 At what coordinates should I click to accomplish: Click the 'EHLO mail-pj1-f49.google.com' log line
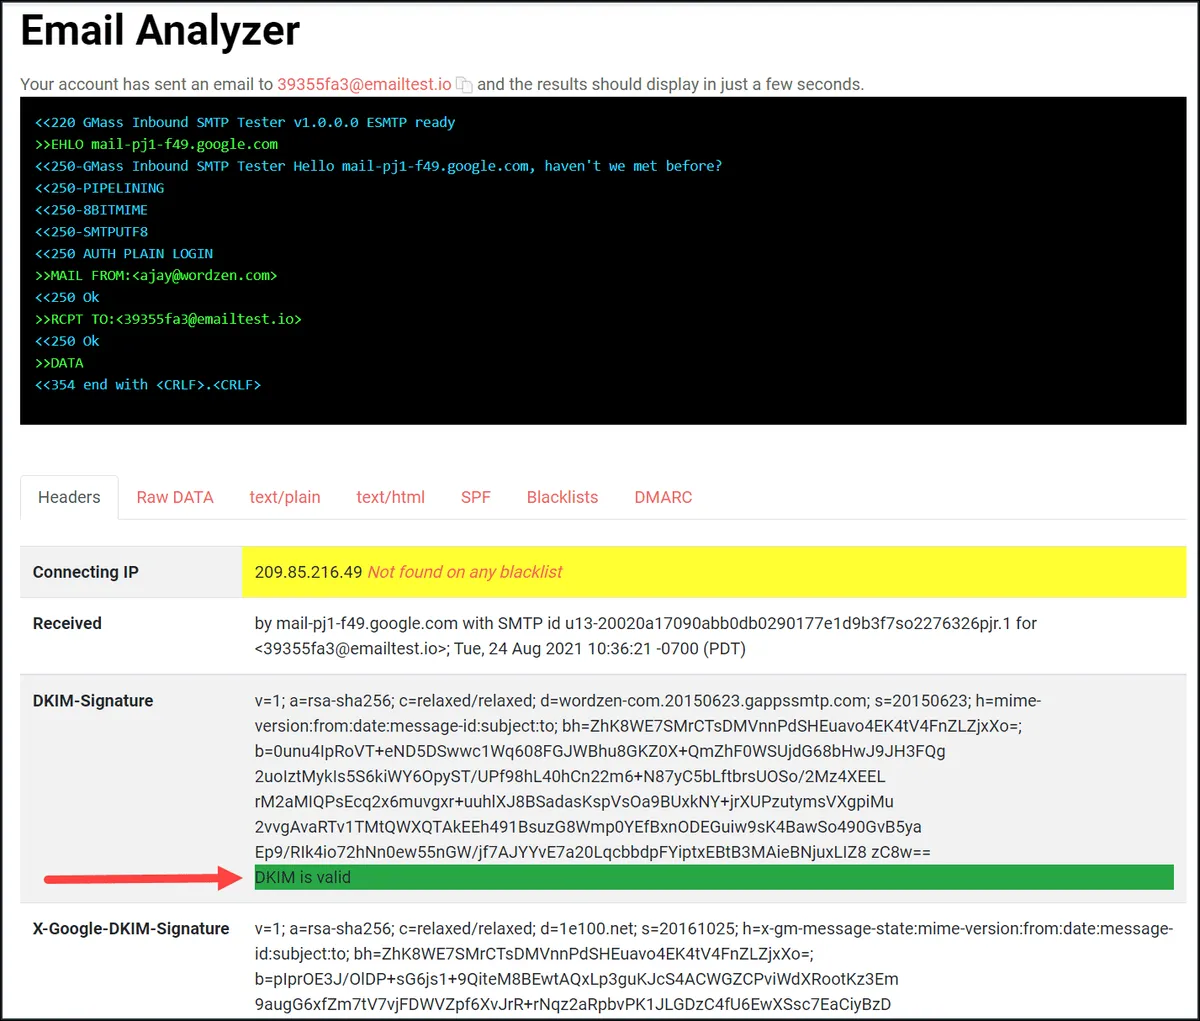(x=157, y=144)
